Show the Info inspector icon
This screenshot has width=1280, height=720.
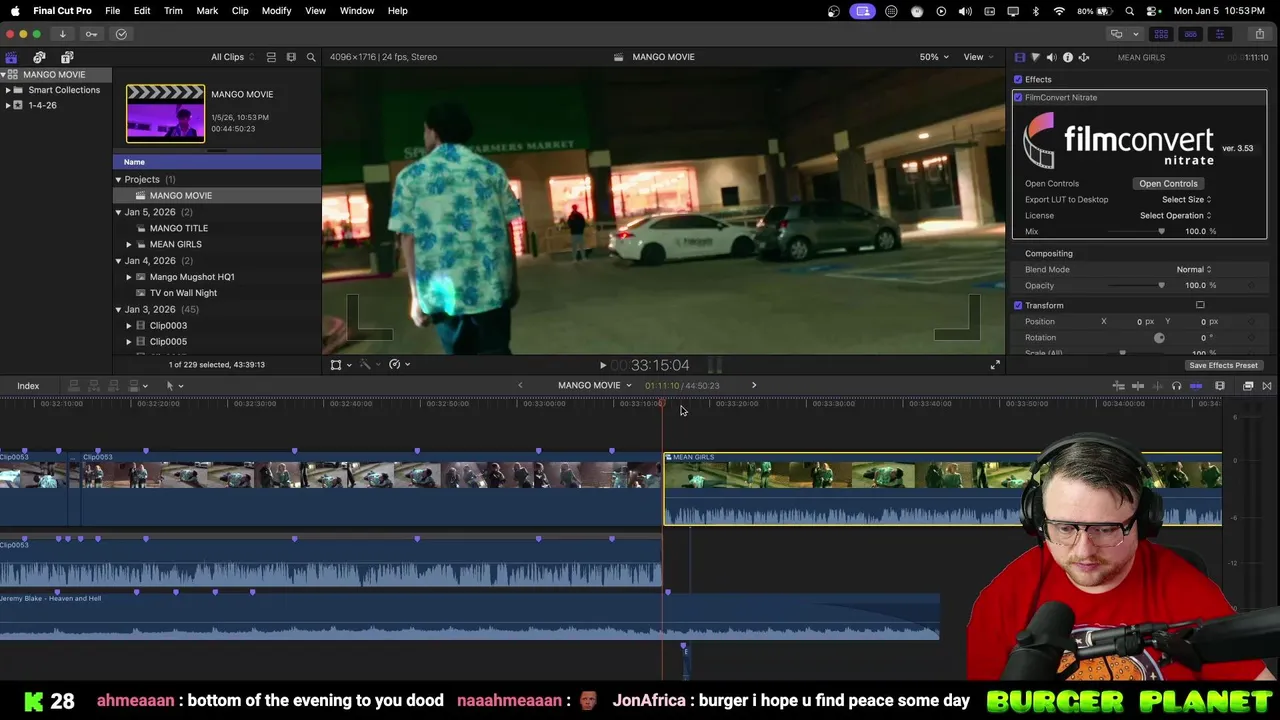tap(1067, 57)
